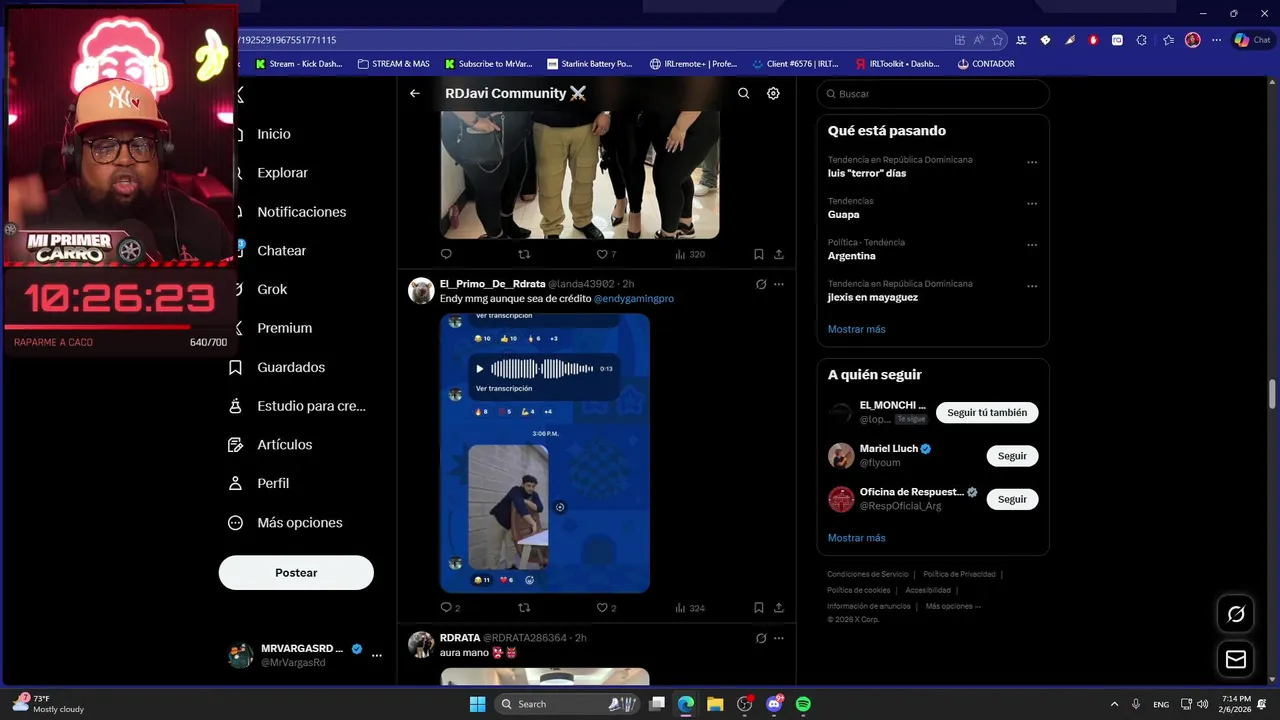Open account menu next to MRVARGASRD
Viewport: 1280px width, 720px height.
377,655
